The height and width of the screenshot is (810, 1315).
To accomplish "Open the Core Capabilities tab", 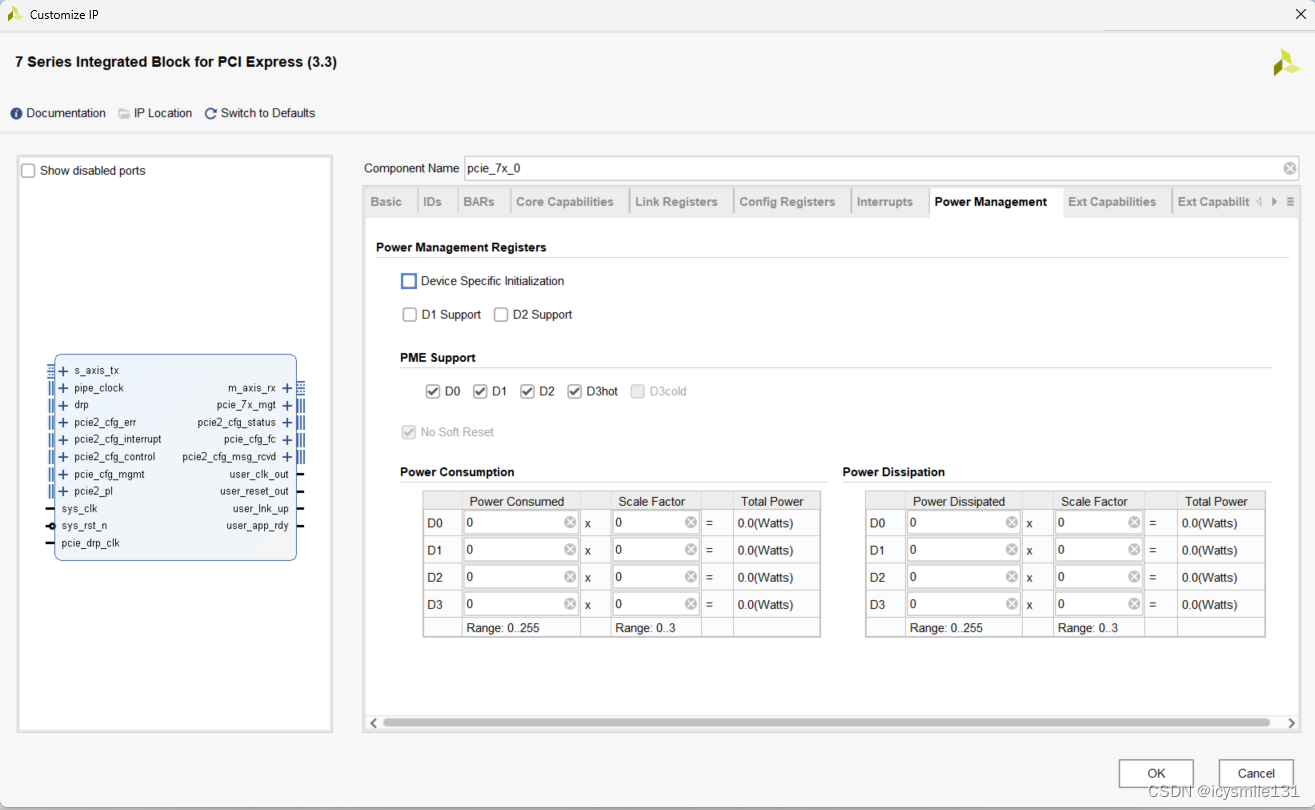I will [x=565, y=202].
